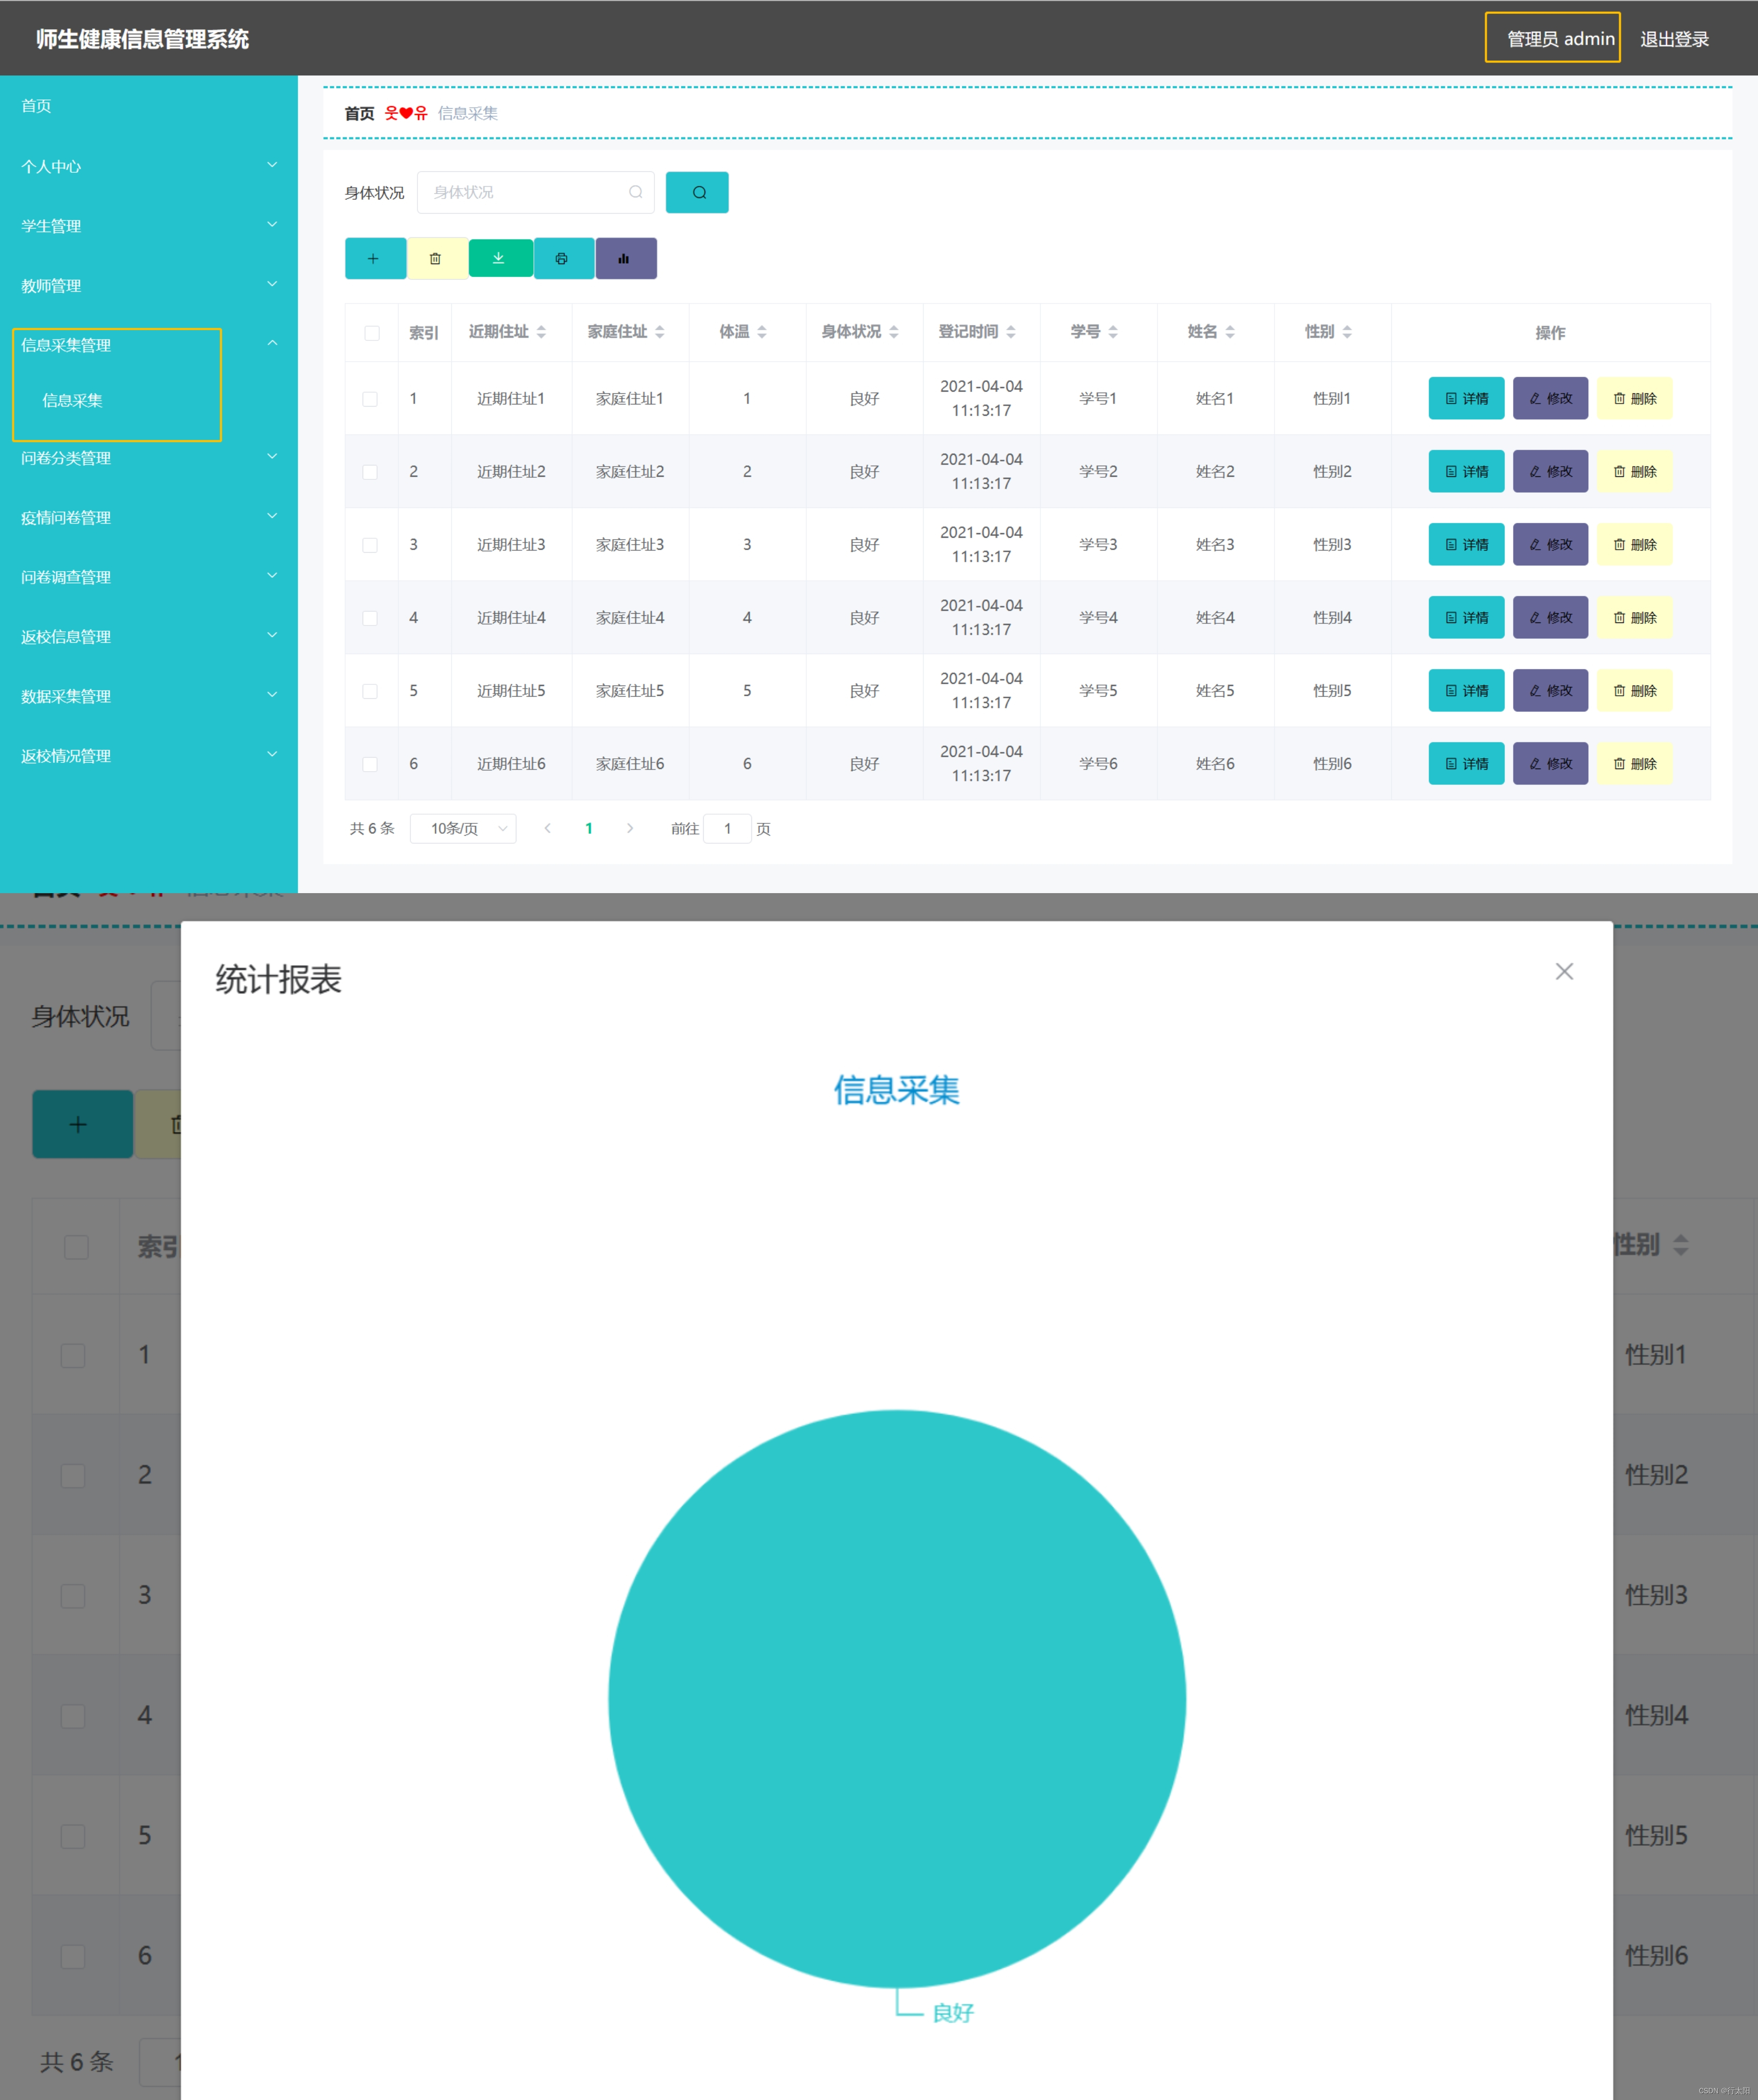
Task: Sort by 登记时间 column arrows
Action: (1011, 332)
